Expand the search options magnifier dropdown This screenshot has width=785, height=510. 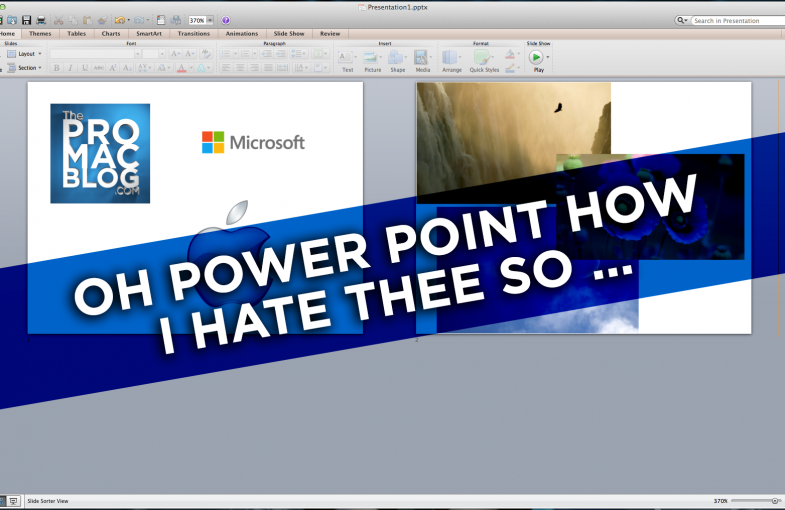pos(682,21)
